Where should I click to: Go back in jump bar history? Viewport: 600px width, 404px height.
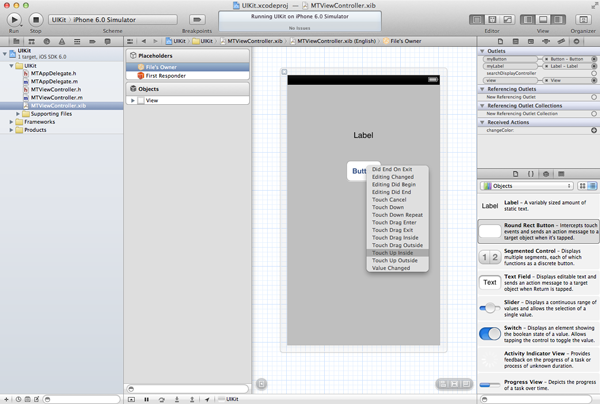pos(144,41)
